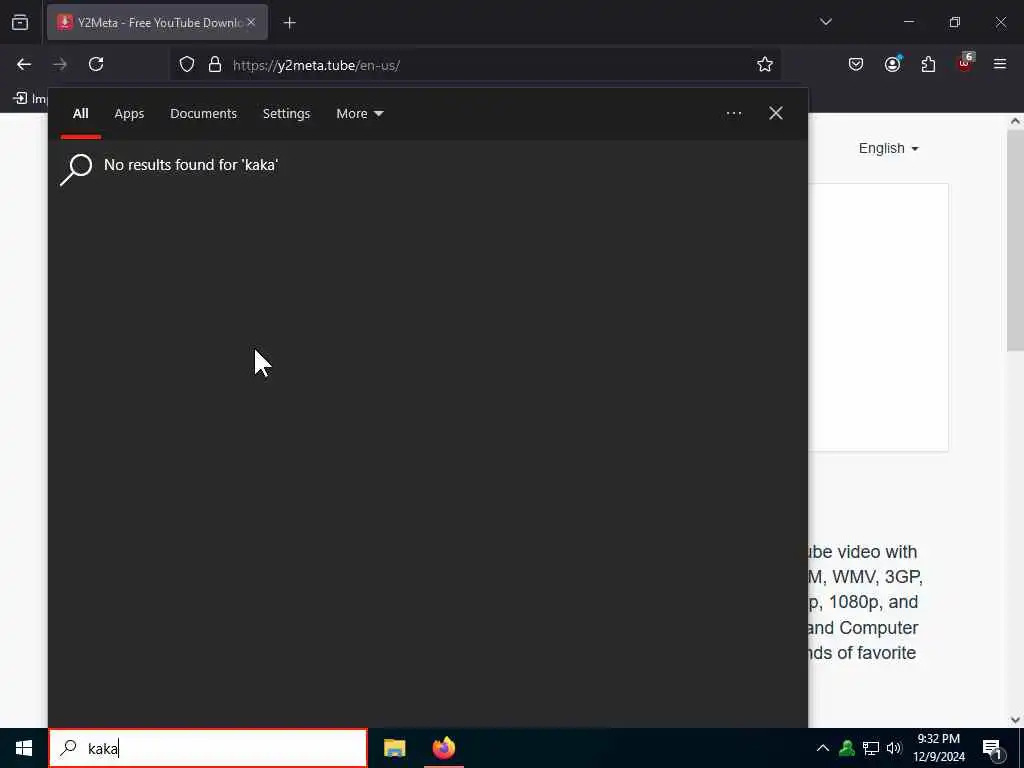Open the tracking protection shield panel
Viewport: 1024px width, 768px height.
(x=187, y=64)
